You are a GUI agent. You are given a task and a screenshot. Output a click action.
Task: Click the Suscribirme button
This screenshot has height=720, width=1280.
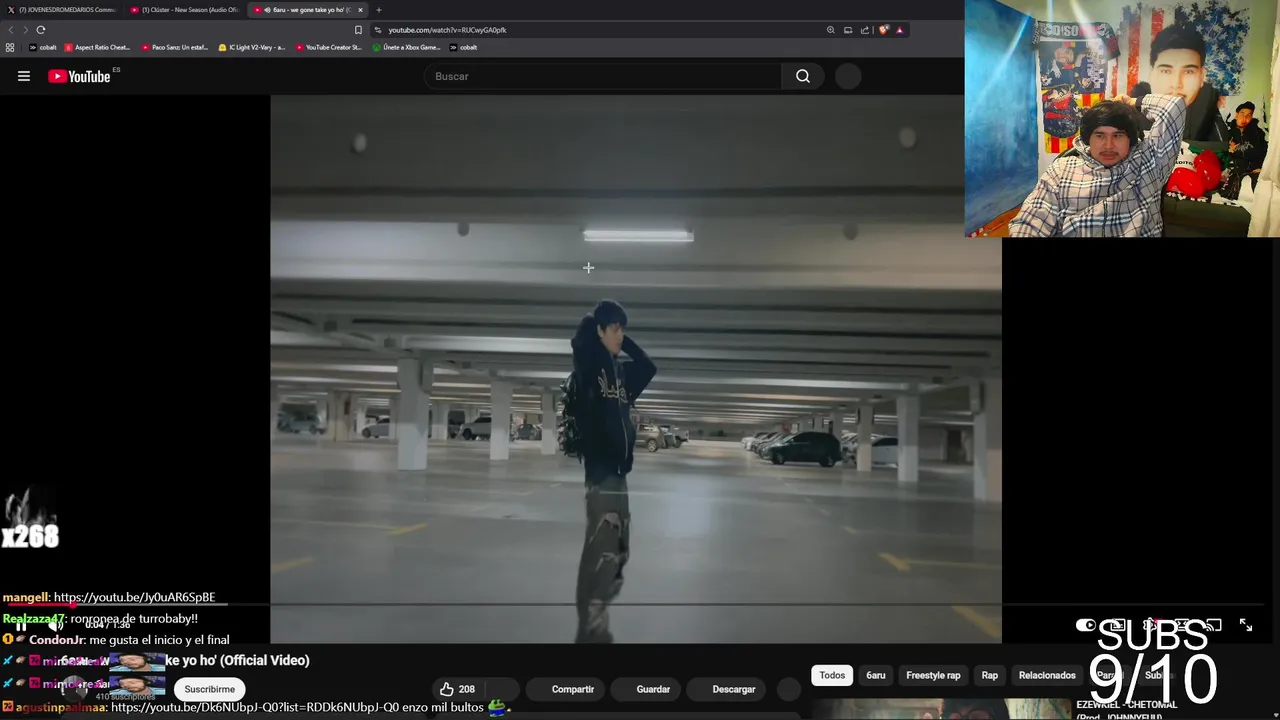209,689
